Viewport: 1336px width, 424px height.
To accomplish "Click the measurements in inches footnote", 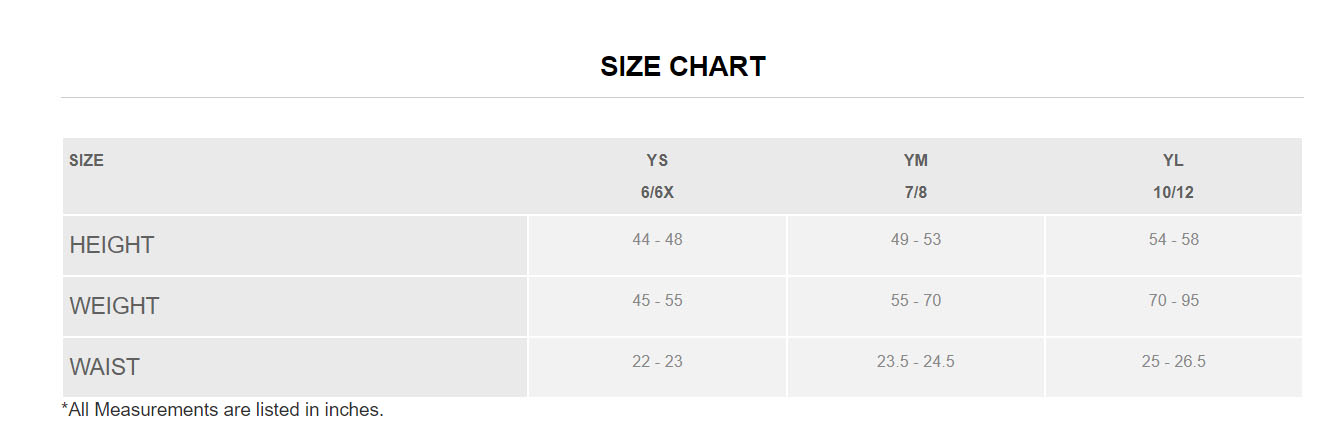I will pyautogui.click(x=223, y=409).
